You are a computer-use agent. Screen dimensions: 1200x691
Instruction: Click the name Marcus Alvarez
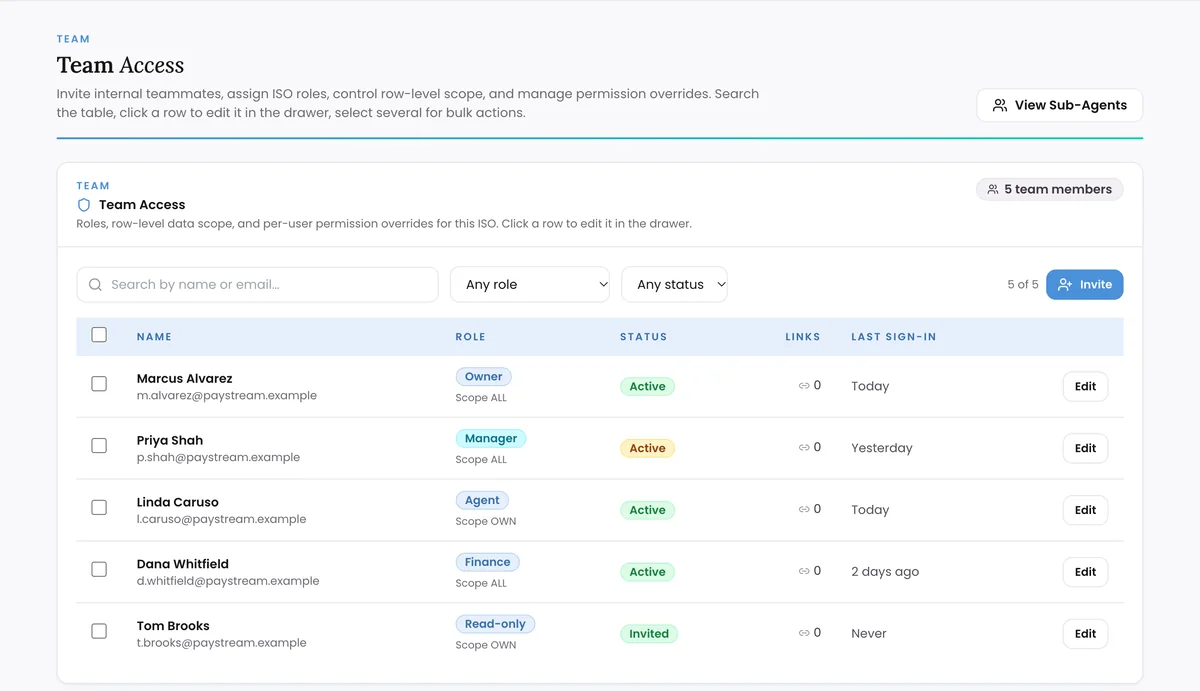[184, 379]
